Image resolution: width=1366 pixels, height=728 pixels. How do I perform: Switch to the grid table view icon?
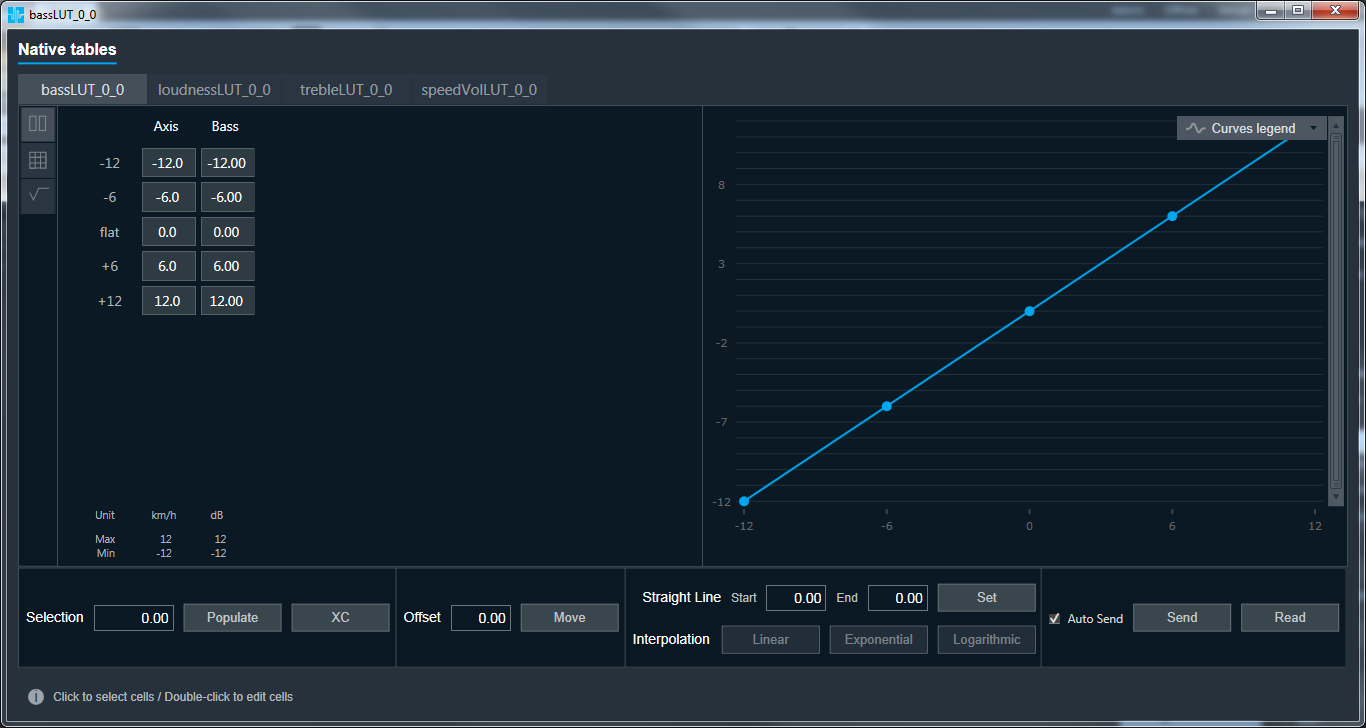pos(38,160)
